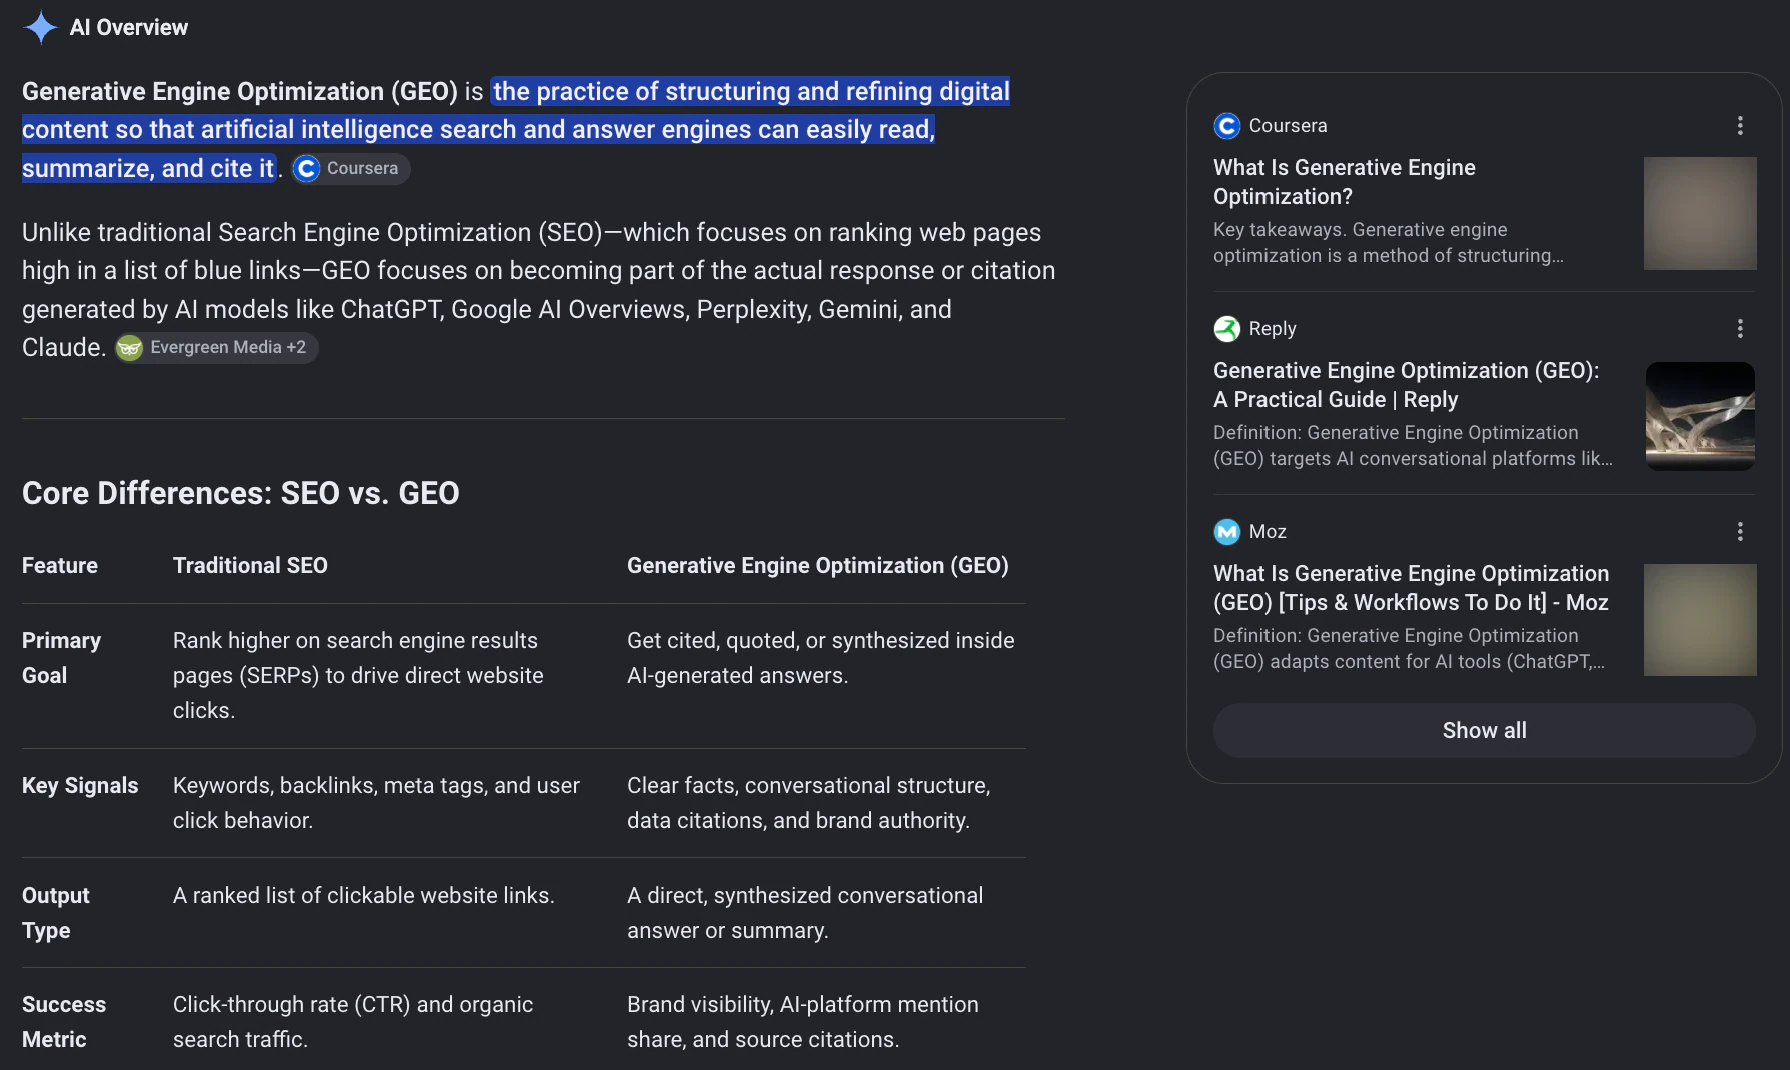This screenshot has width=1790, height=1070.
Task: Open the Coursera citation chip after the definition
Action: pos(351,168)
